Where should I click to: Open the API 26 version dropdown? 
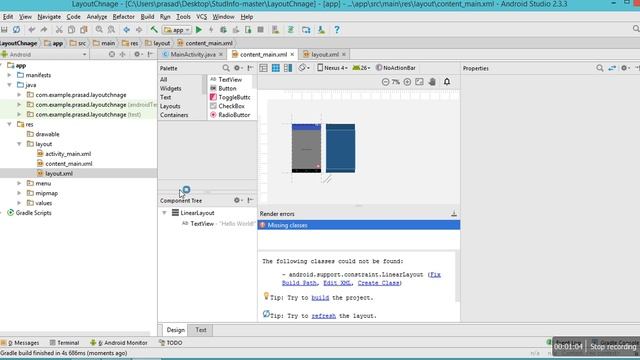point(361,68)
